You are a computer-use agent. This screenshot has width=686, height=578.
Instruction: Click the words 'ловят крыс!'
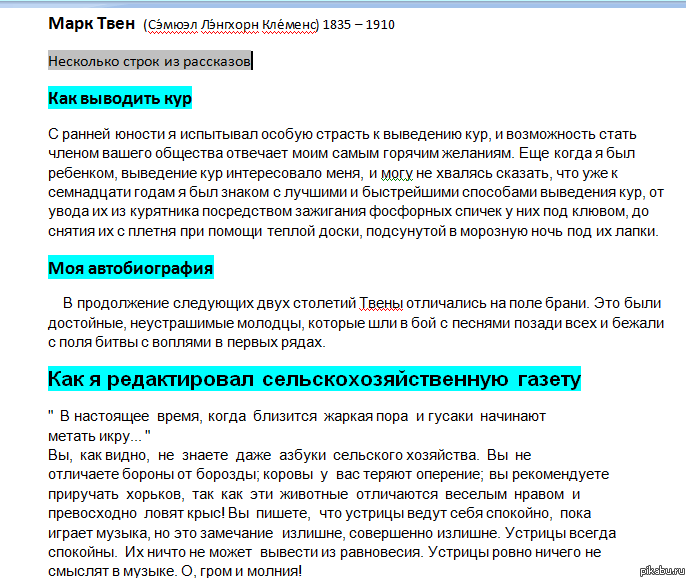point(185,513)
